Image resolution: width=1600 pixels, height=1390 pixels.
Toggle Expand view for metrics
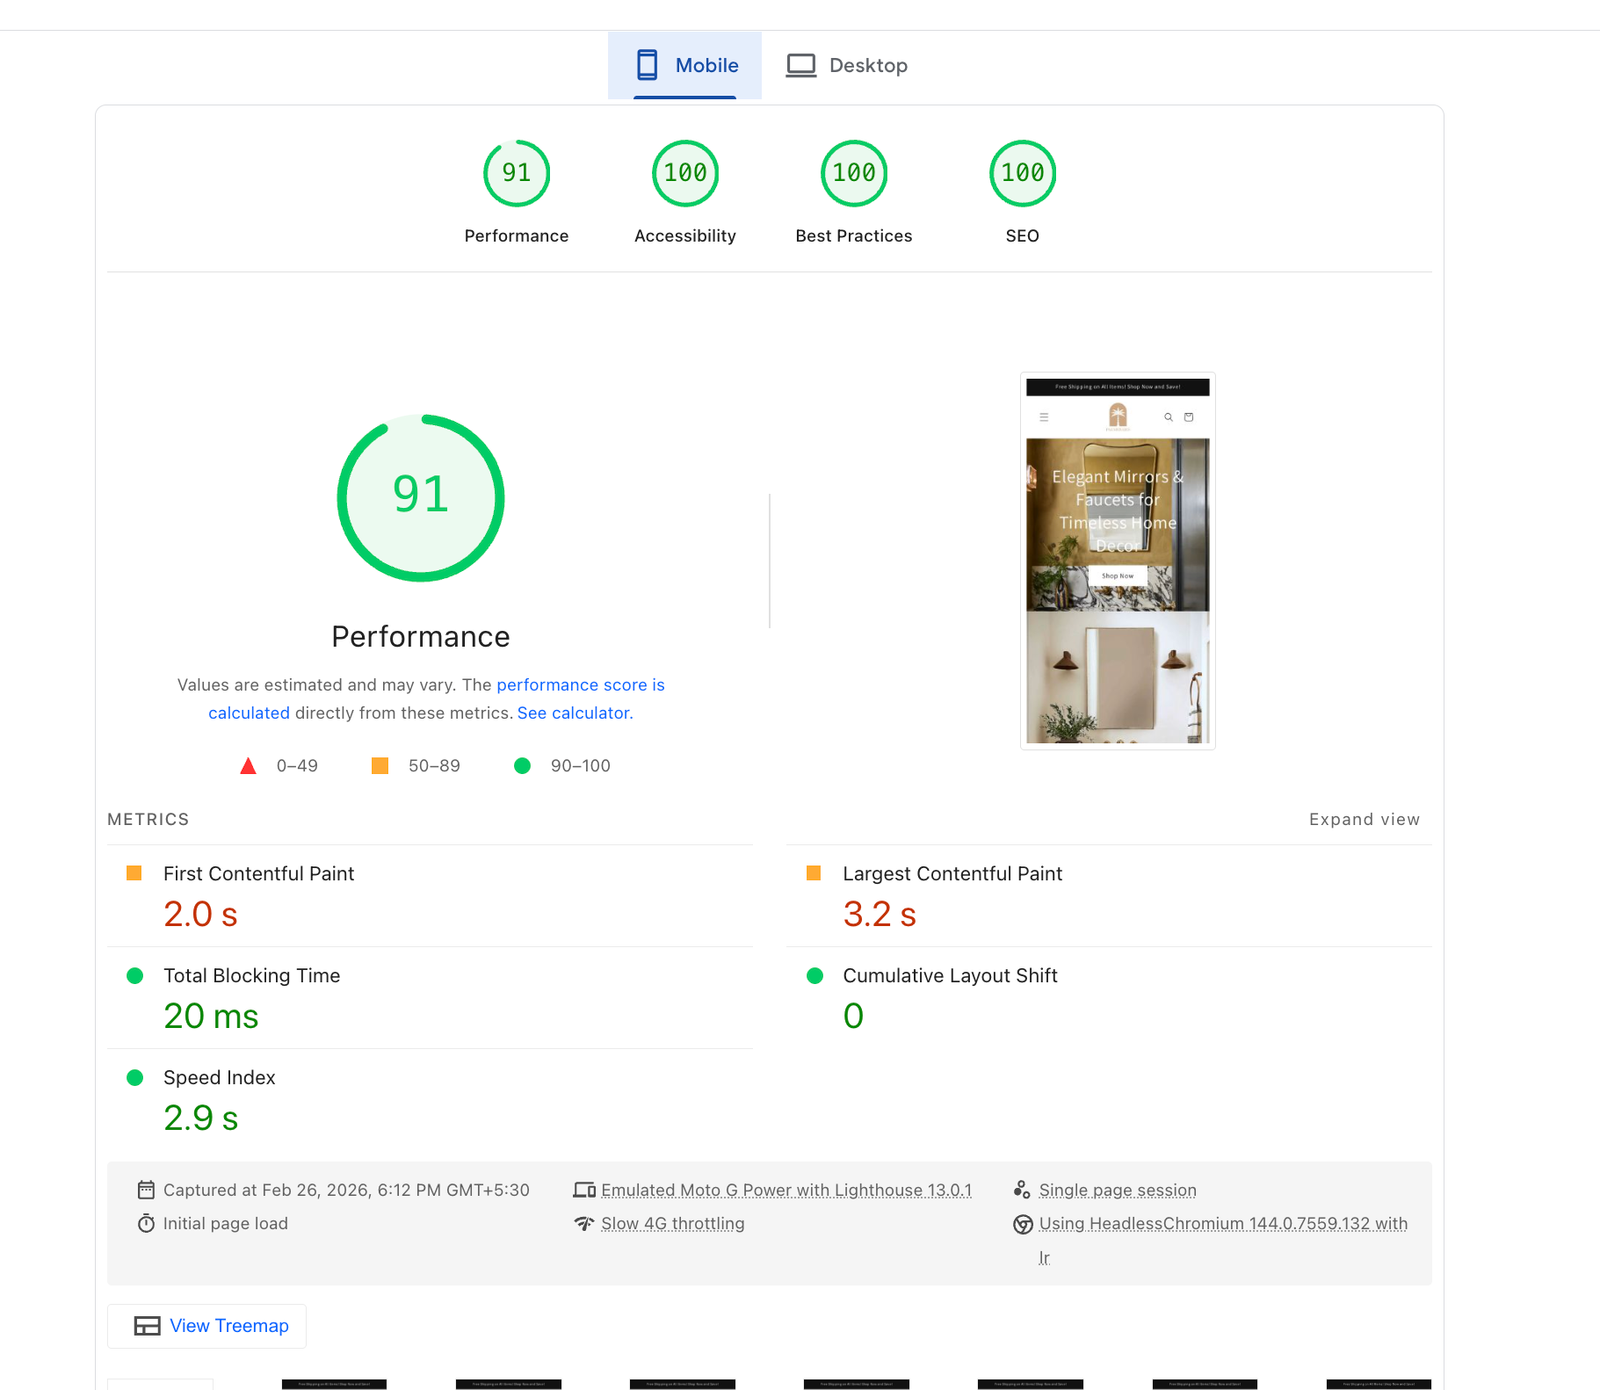[1364, 819]
